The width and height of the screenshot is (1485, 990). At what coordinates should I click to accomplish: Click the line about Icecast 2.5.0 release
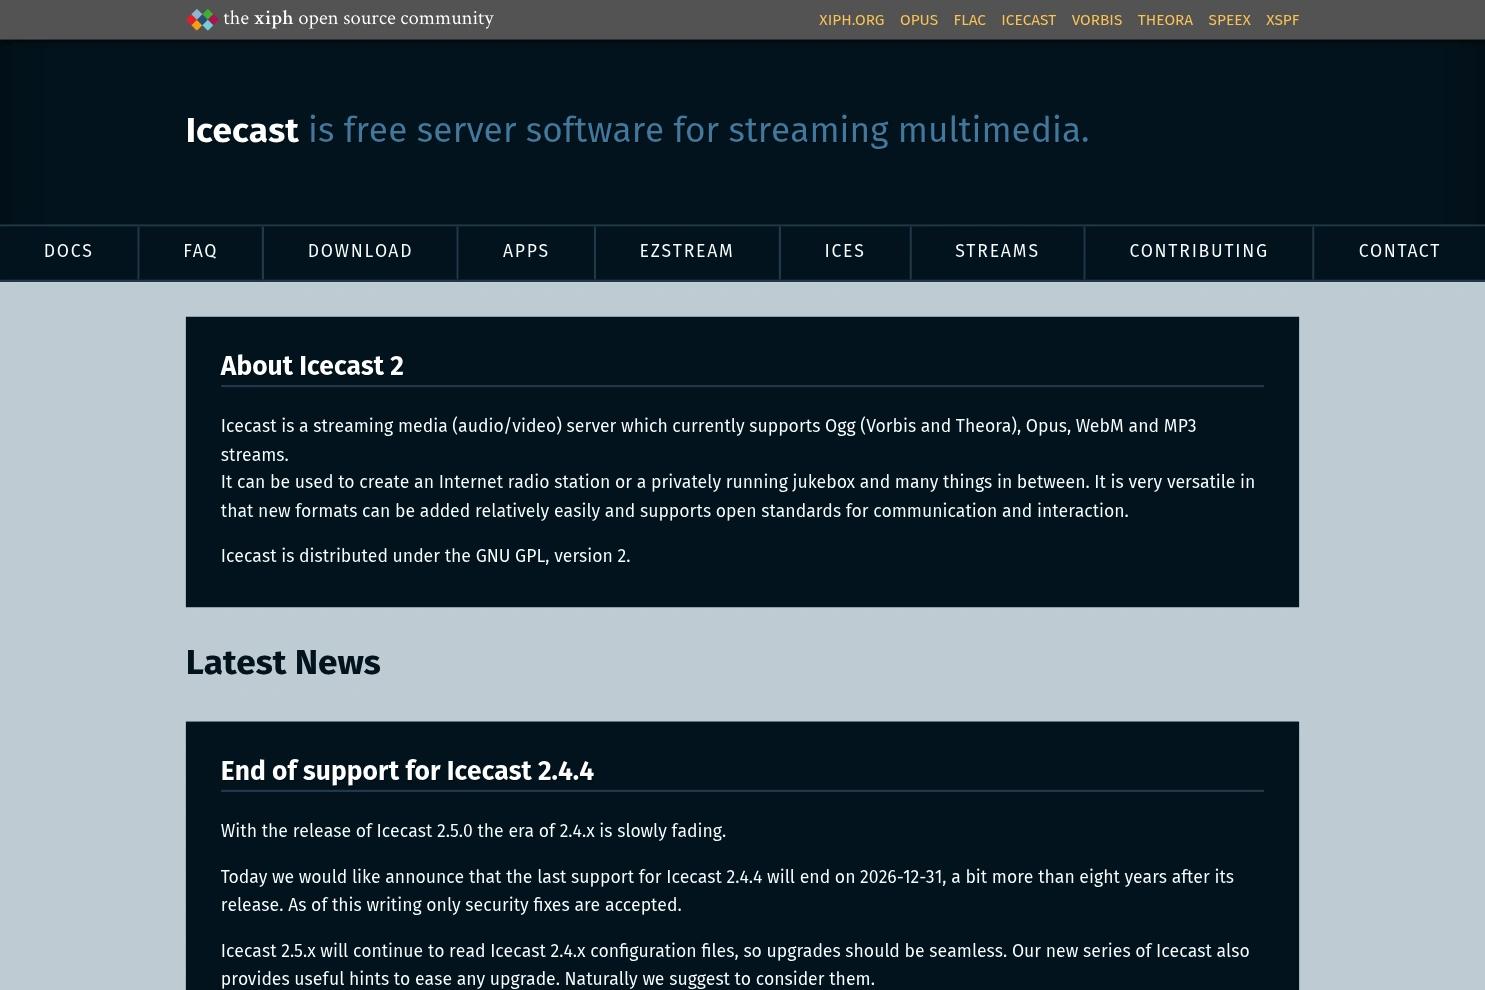(x=473, y=831)
